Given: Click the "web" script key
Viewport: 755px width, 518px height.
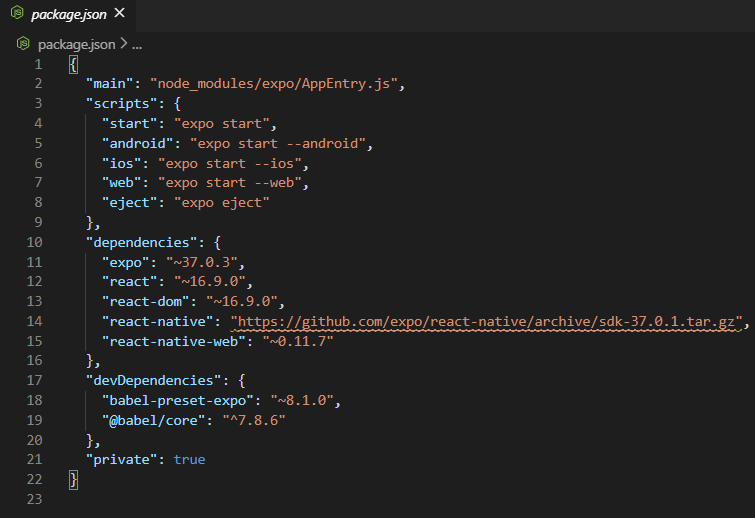Looking at the screenshot, I should [x=121, y=183].
